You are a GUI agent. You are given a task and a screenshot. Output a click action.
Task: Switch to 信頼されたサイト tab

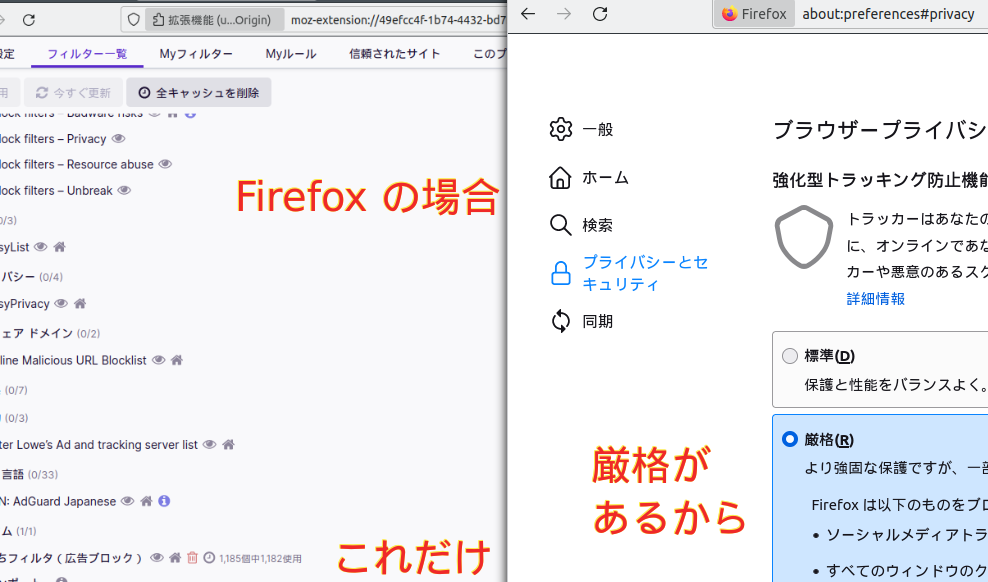tap(394, 54)
